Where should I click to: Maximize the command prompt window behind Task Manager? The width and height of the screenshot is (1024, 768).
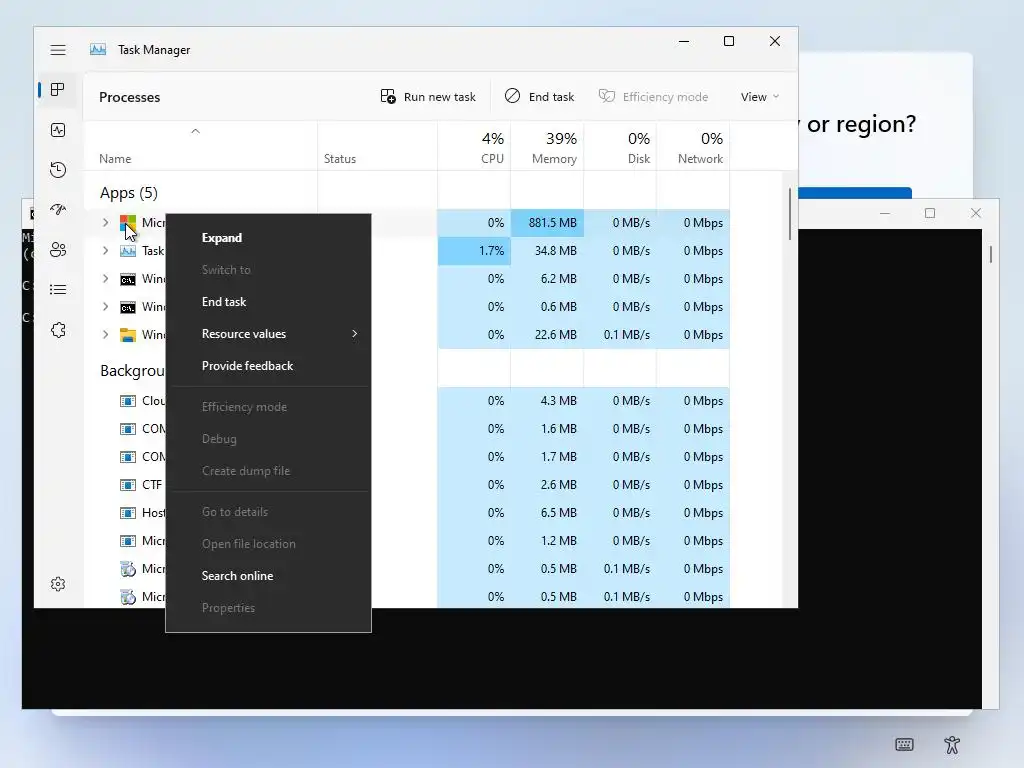pyautogui.click(x=930, y=213)
